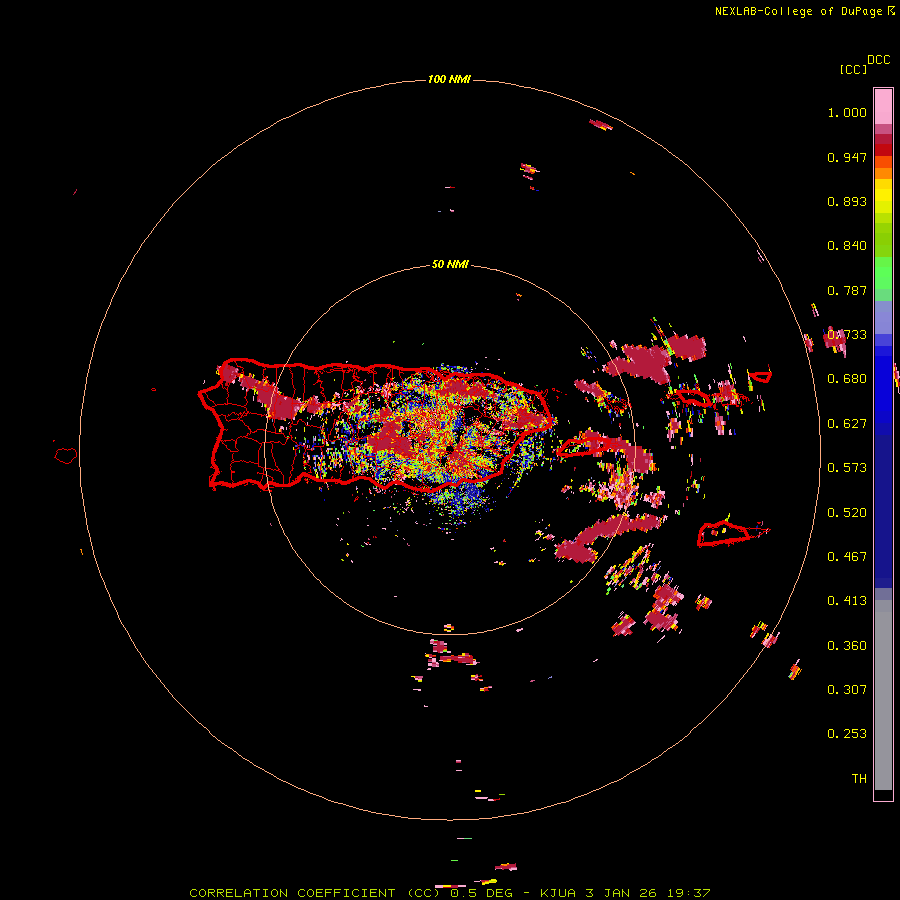This screenshot has height=900, width=900.
Task: Click the 0.840 scale value
Action: (x=847, y=246)
